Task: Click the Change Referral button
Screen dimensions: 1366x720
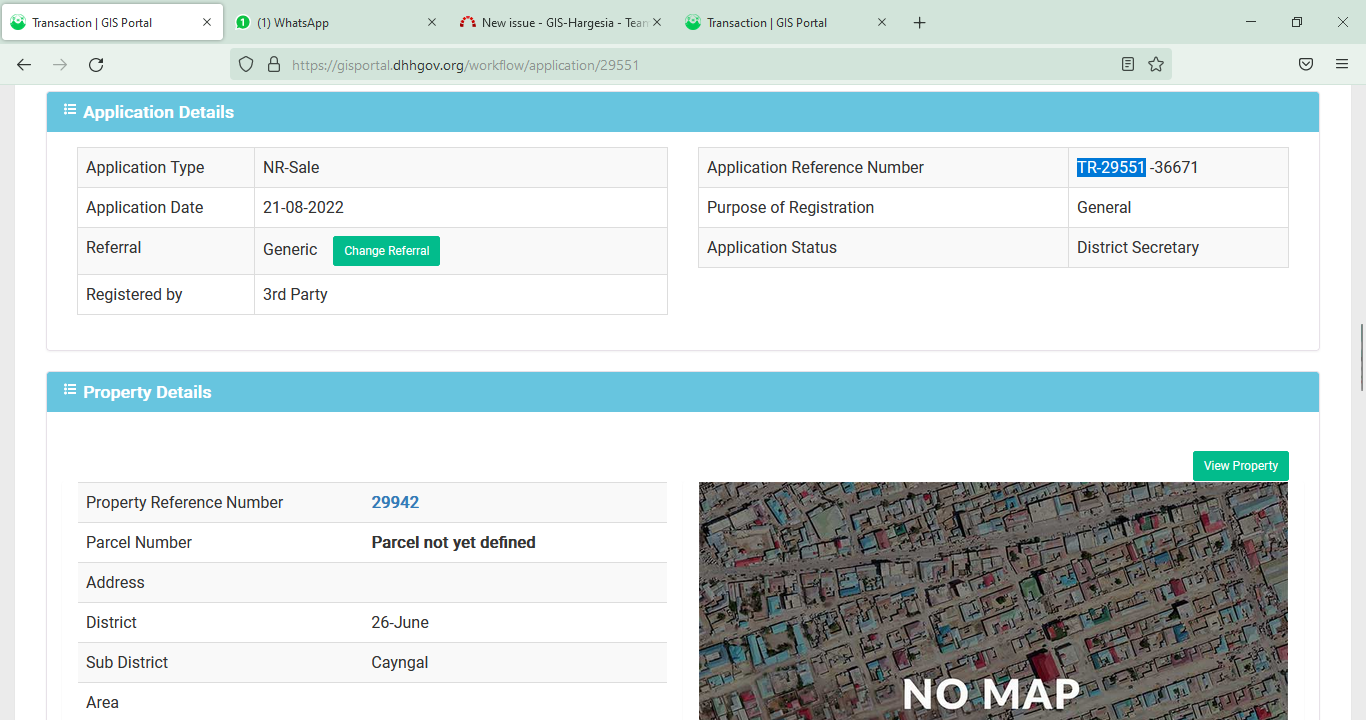Action: pos(386,251)
